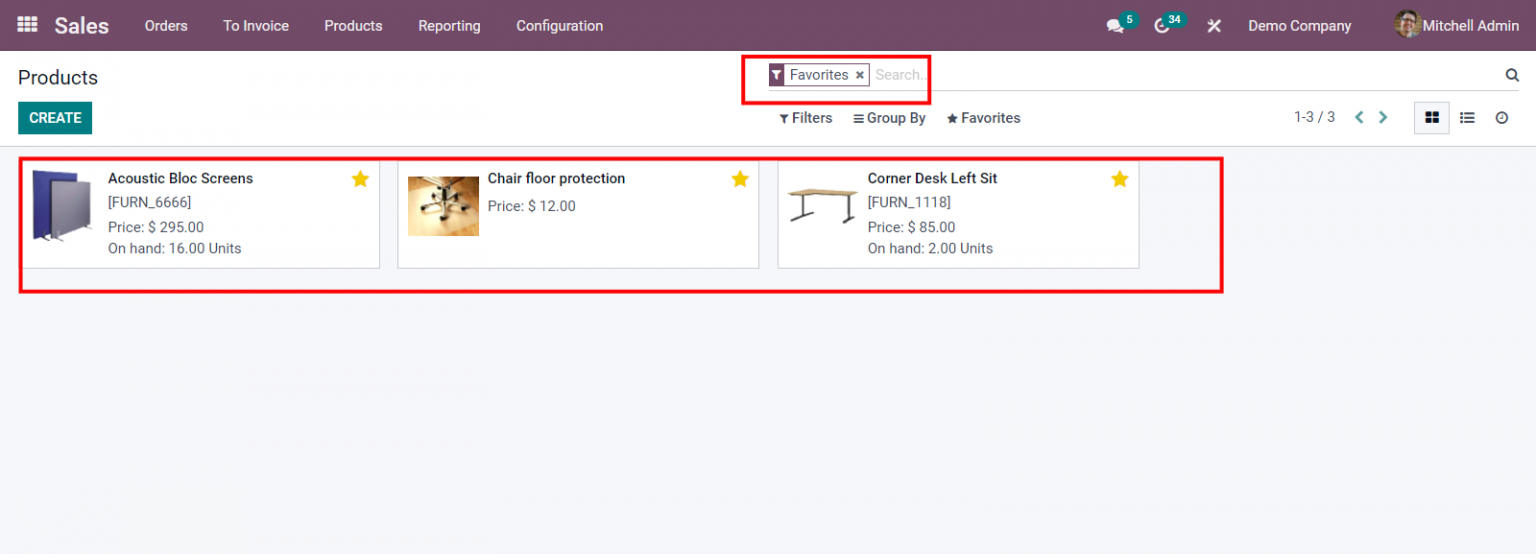Viewport: 1536px width, 554px height.
Task: Expand the Group By dropdown
Action: (889, 118)
